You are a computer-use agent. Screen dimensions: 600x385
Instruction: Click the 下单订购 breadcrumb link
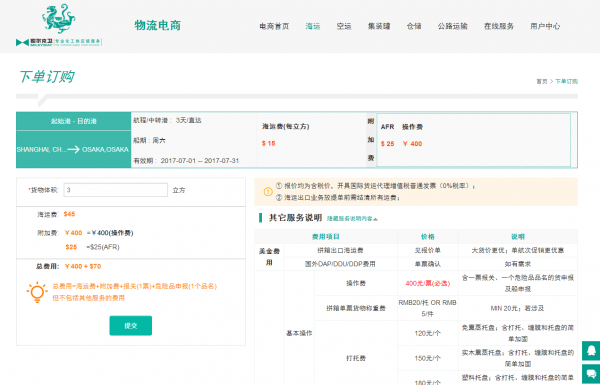[x=566, y=82]
